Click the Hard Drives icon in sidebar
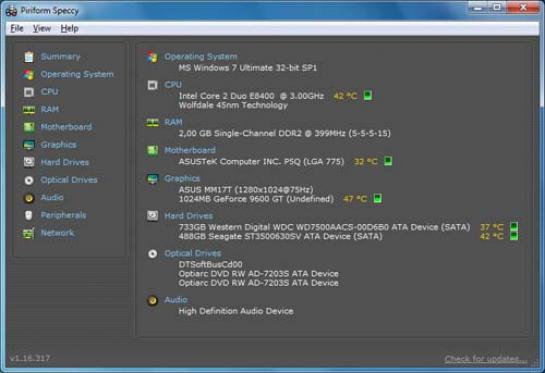Image resolution: width=545 pixels, height=373 pixels. [29, 162]
